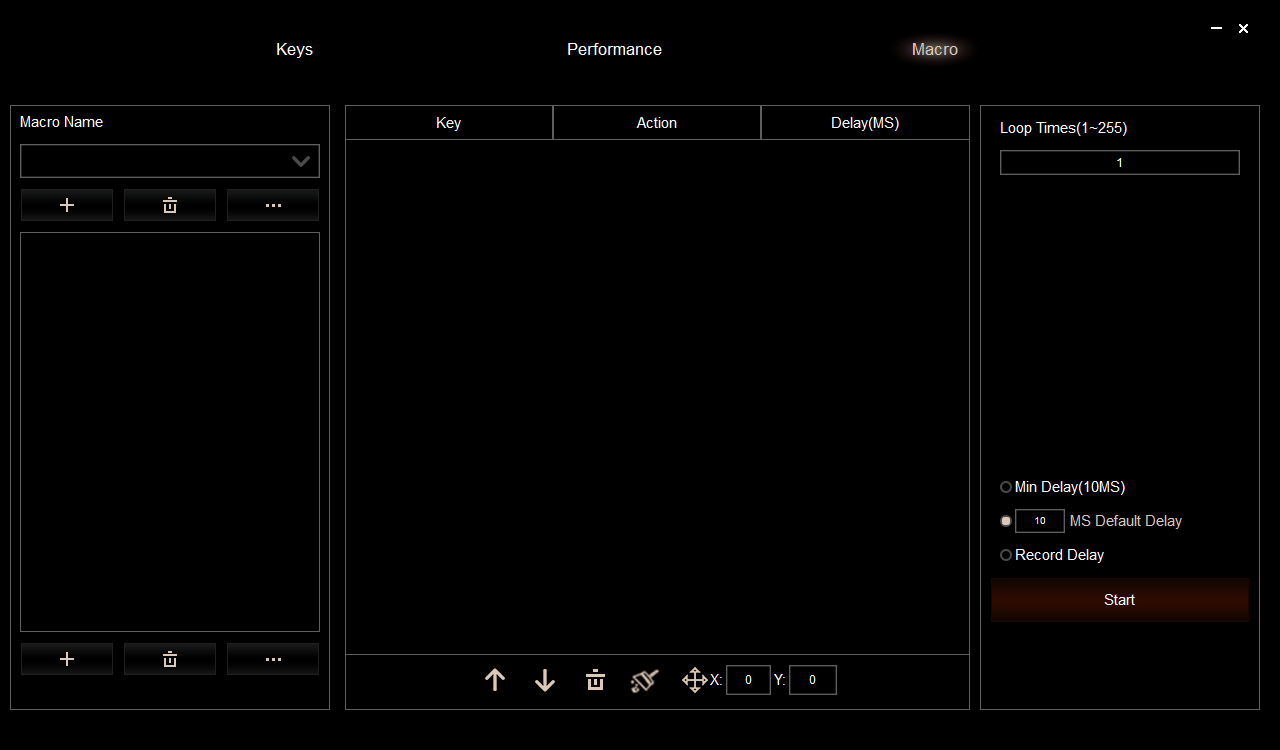1280x750 pixels.
Task: Focus the X coordinate input field
Action: 748,680
